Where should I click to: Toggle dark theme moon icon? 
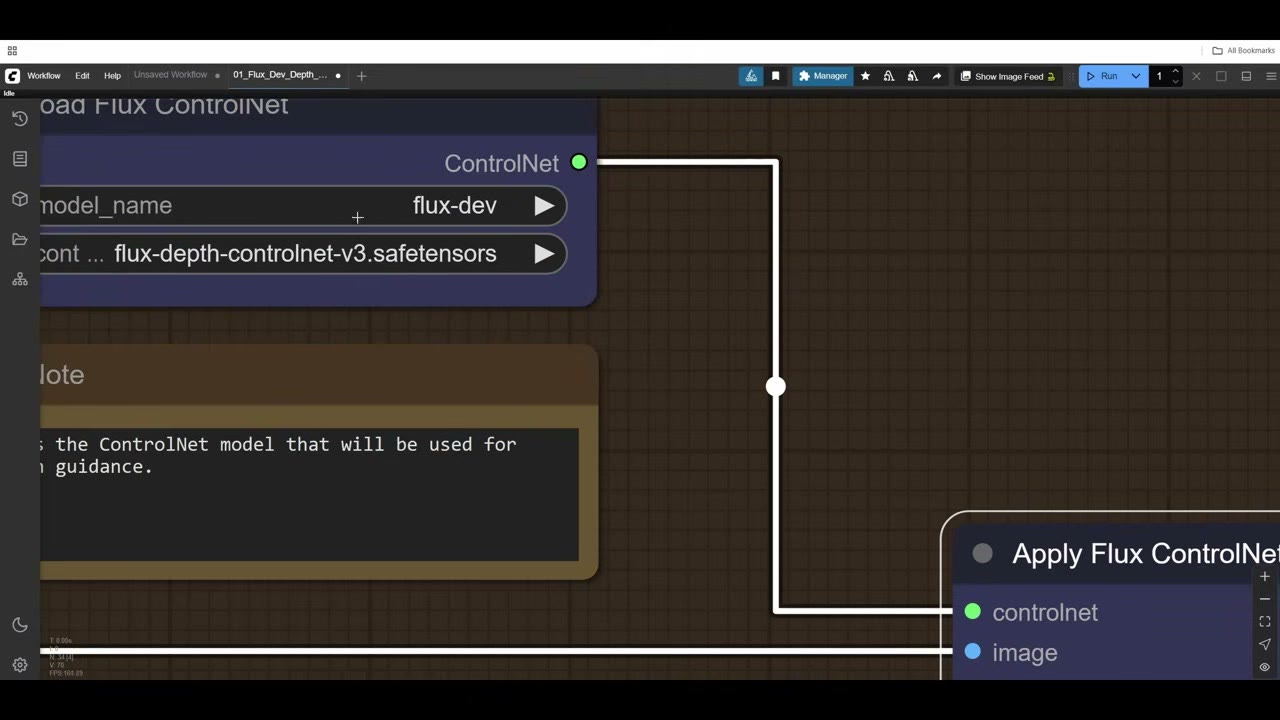coord(19,625)
